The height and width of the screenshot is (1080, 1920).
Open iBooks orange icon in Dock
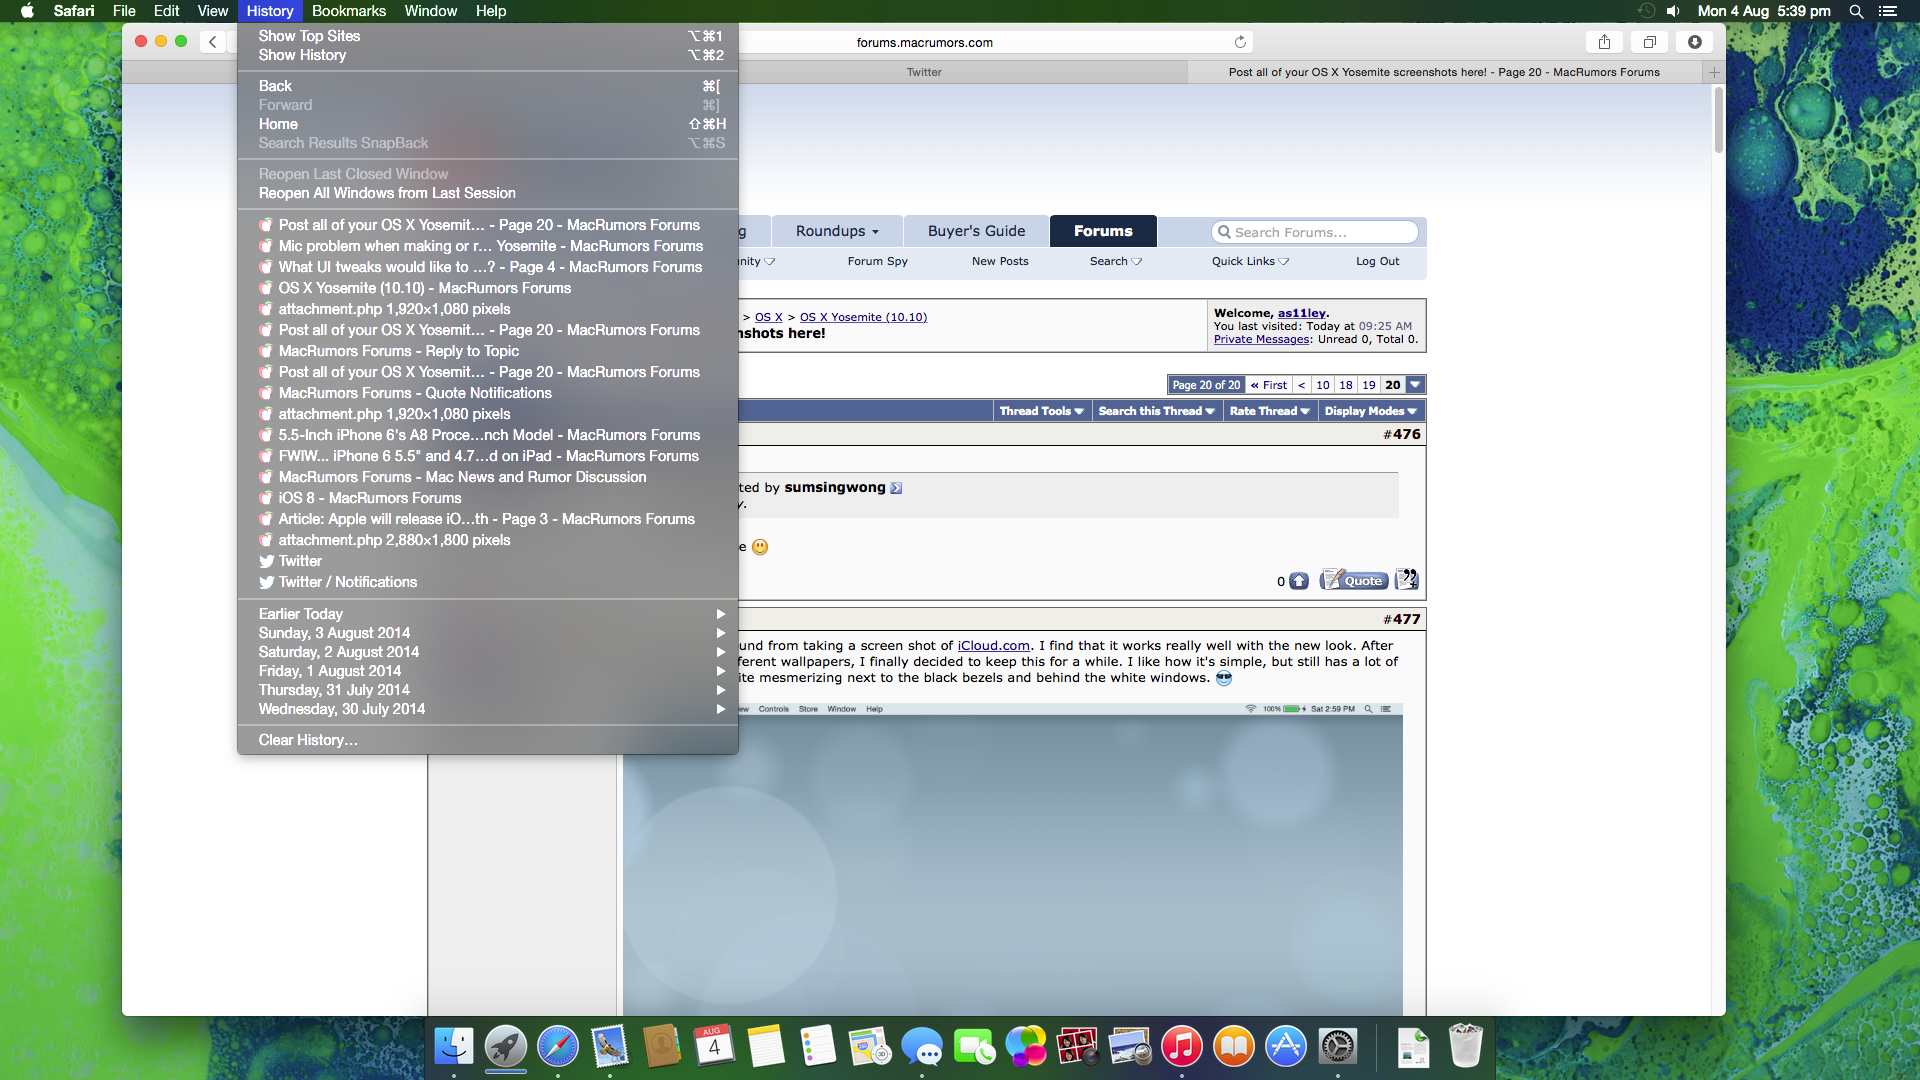tap(1234, 1047)
